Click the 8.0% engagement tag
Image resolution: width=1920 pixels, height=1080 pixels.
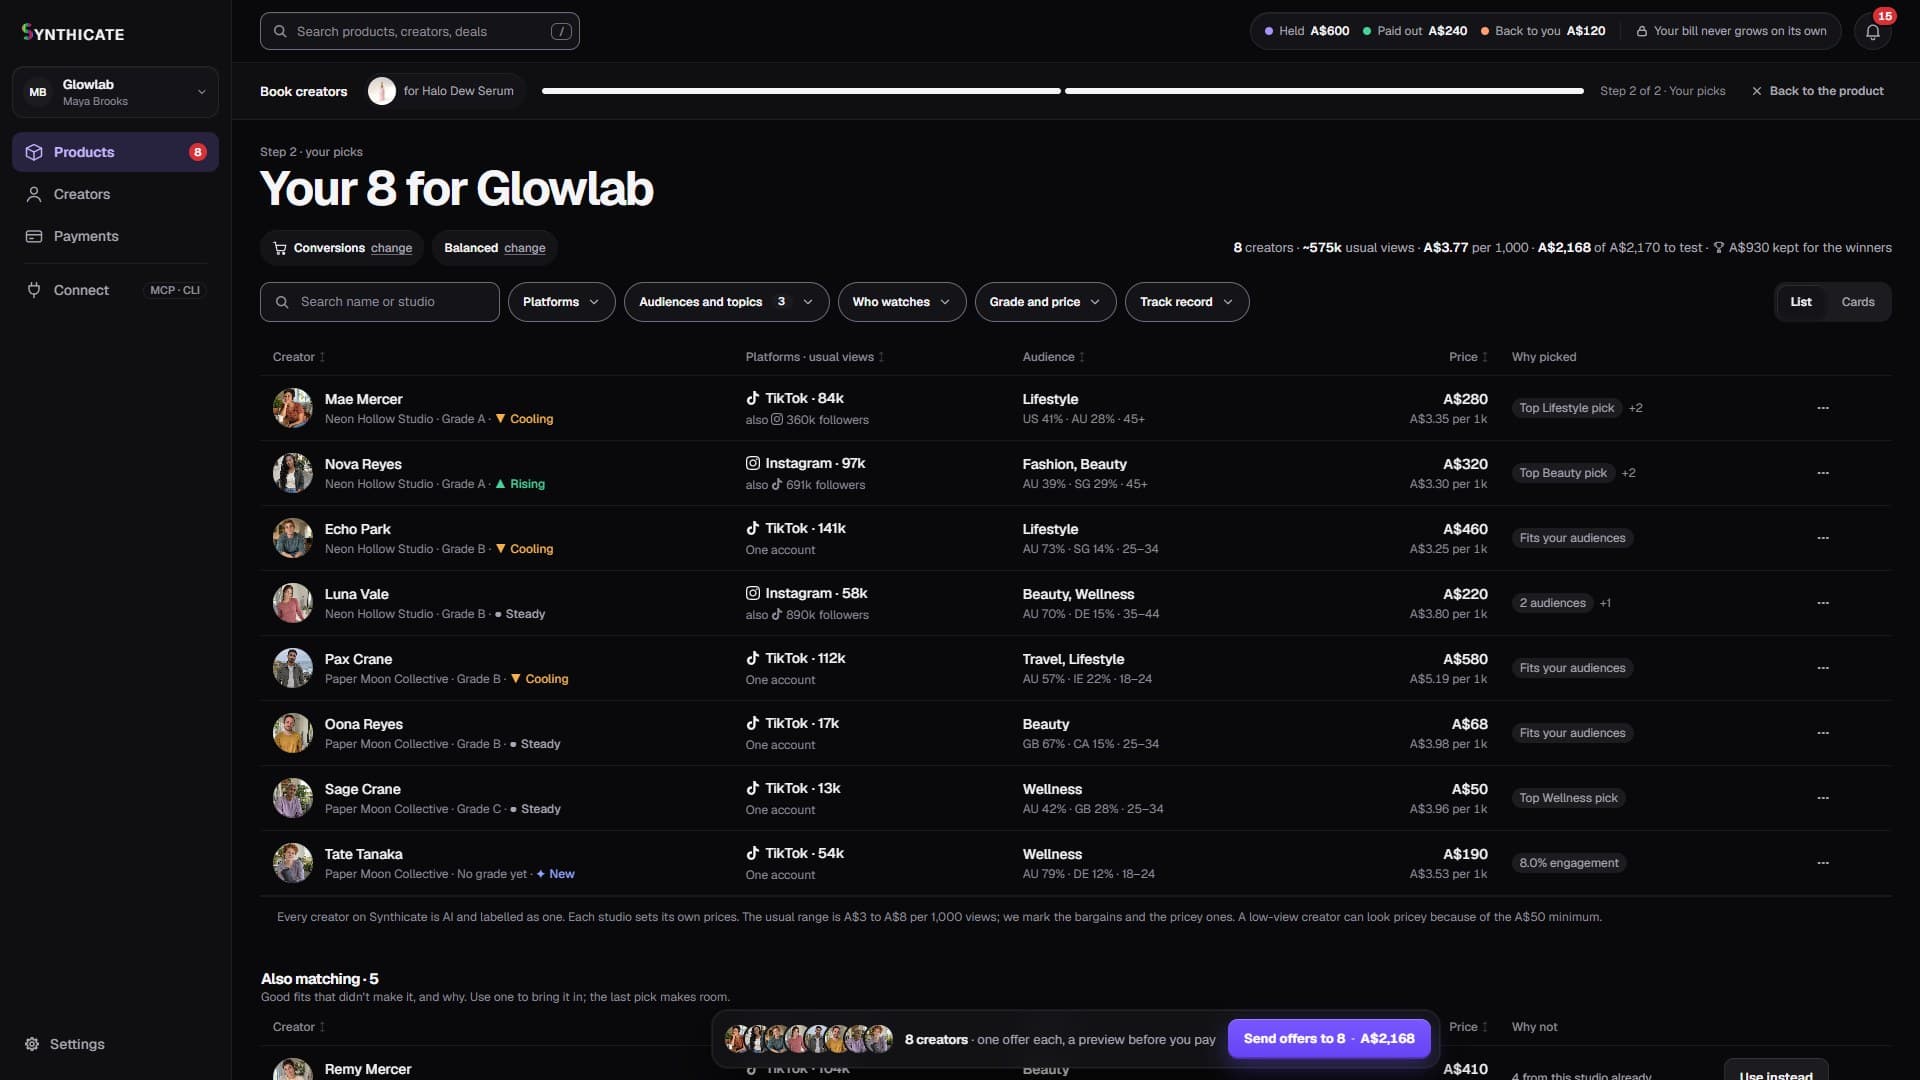point(1568,863)
